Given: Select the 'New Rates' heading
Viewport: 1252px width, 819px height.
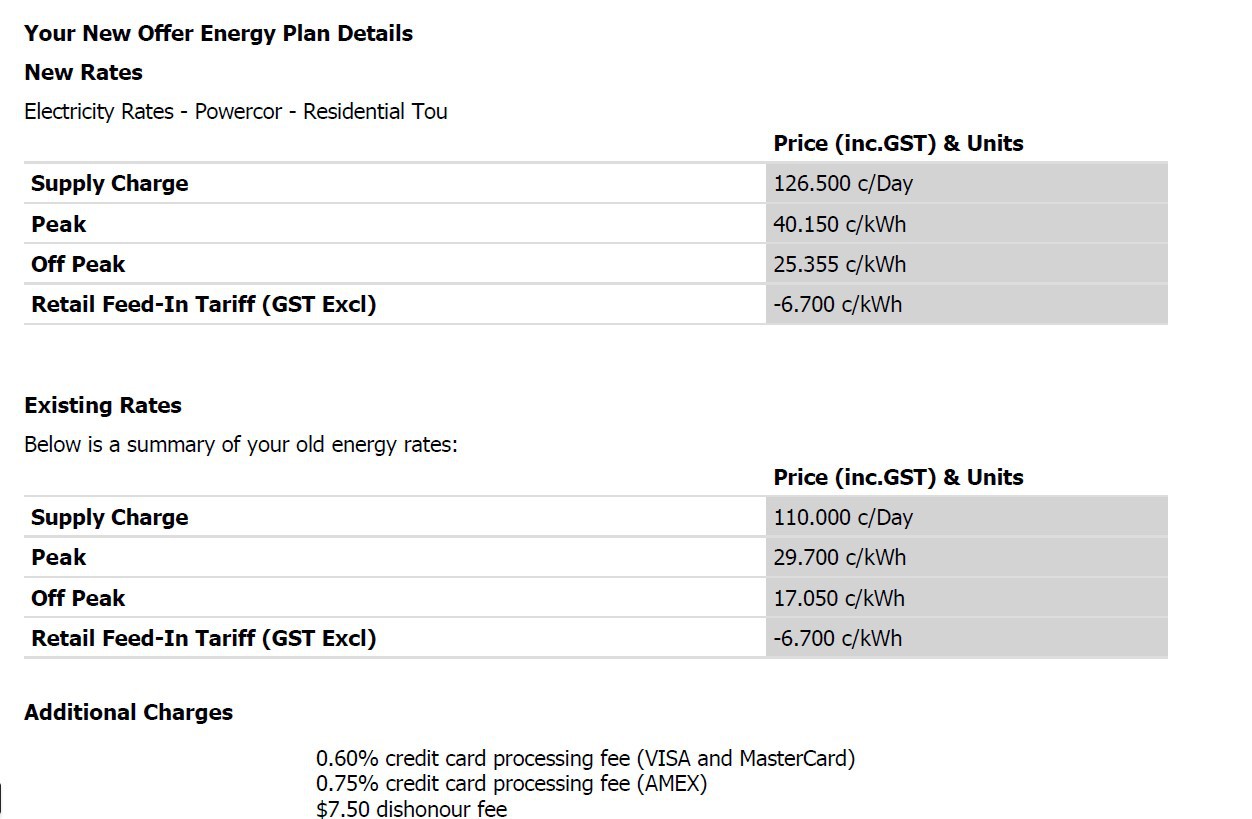Looking at the screenshot, I should pyautogui.click(x=83, y=72).
